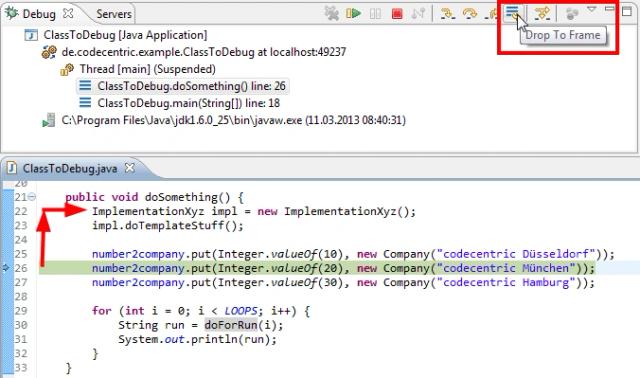
Task: Switch to the Servers tab
Action: coord(113,14)
